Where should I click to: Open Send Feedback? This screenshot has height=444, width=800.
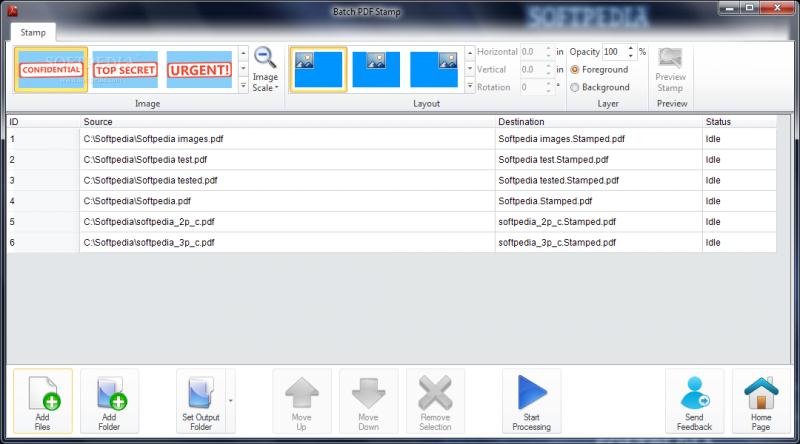694,401
